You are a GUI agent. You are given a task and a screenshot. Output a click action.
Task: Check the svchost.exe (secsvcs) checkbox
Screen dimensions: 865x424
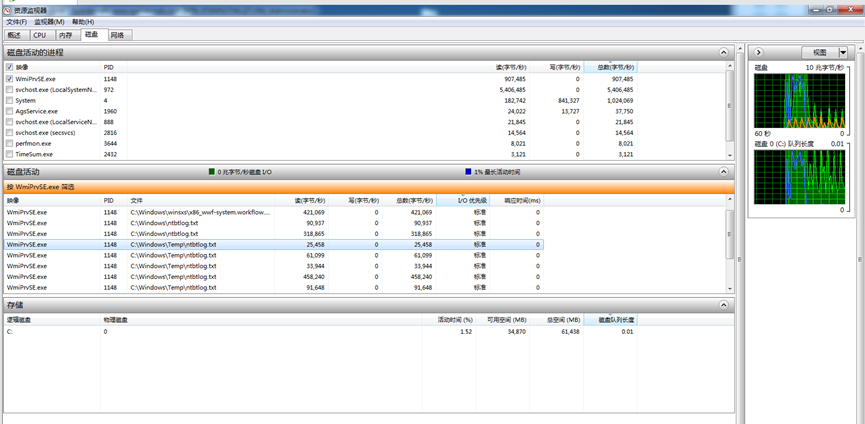pyautogui.click(x=9, y=132)
